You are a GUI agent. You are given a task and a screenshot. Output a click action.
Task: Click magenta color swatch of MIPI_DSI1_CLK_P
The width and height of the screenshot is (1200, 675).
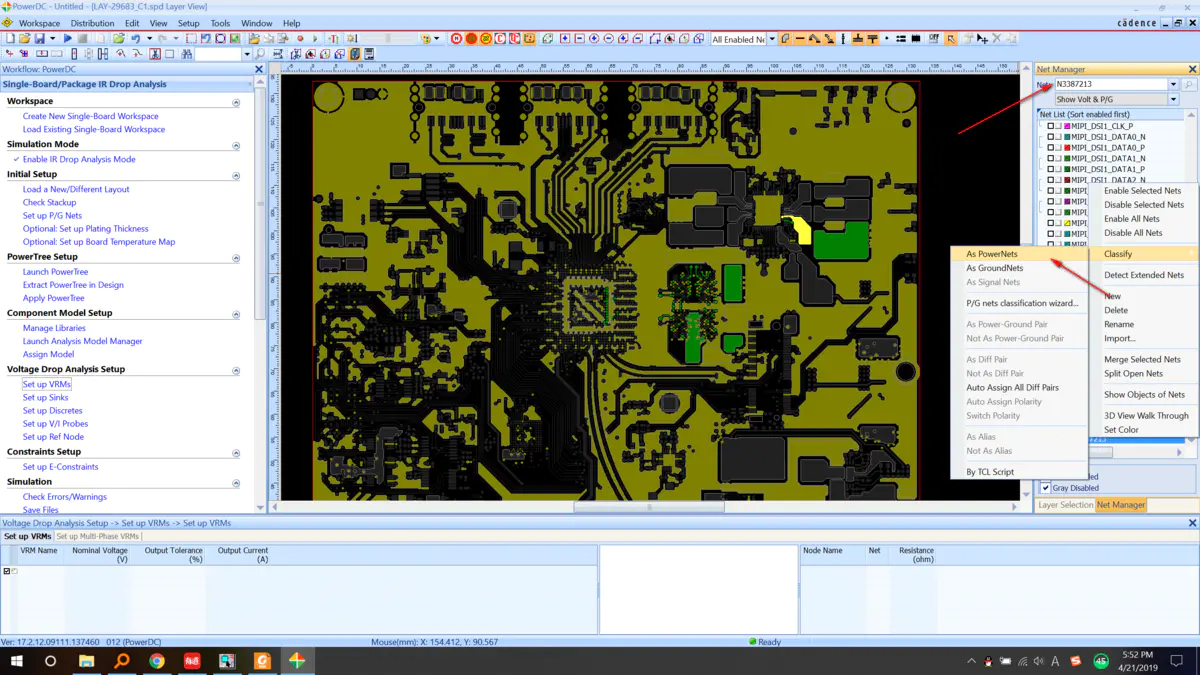[1067, 126]
